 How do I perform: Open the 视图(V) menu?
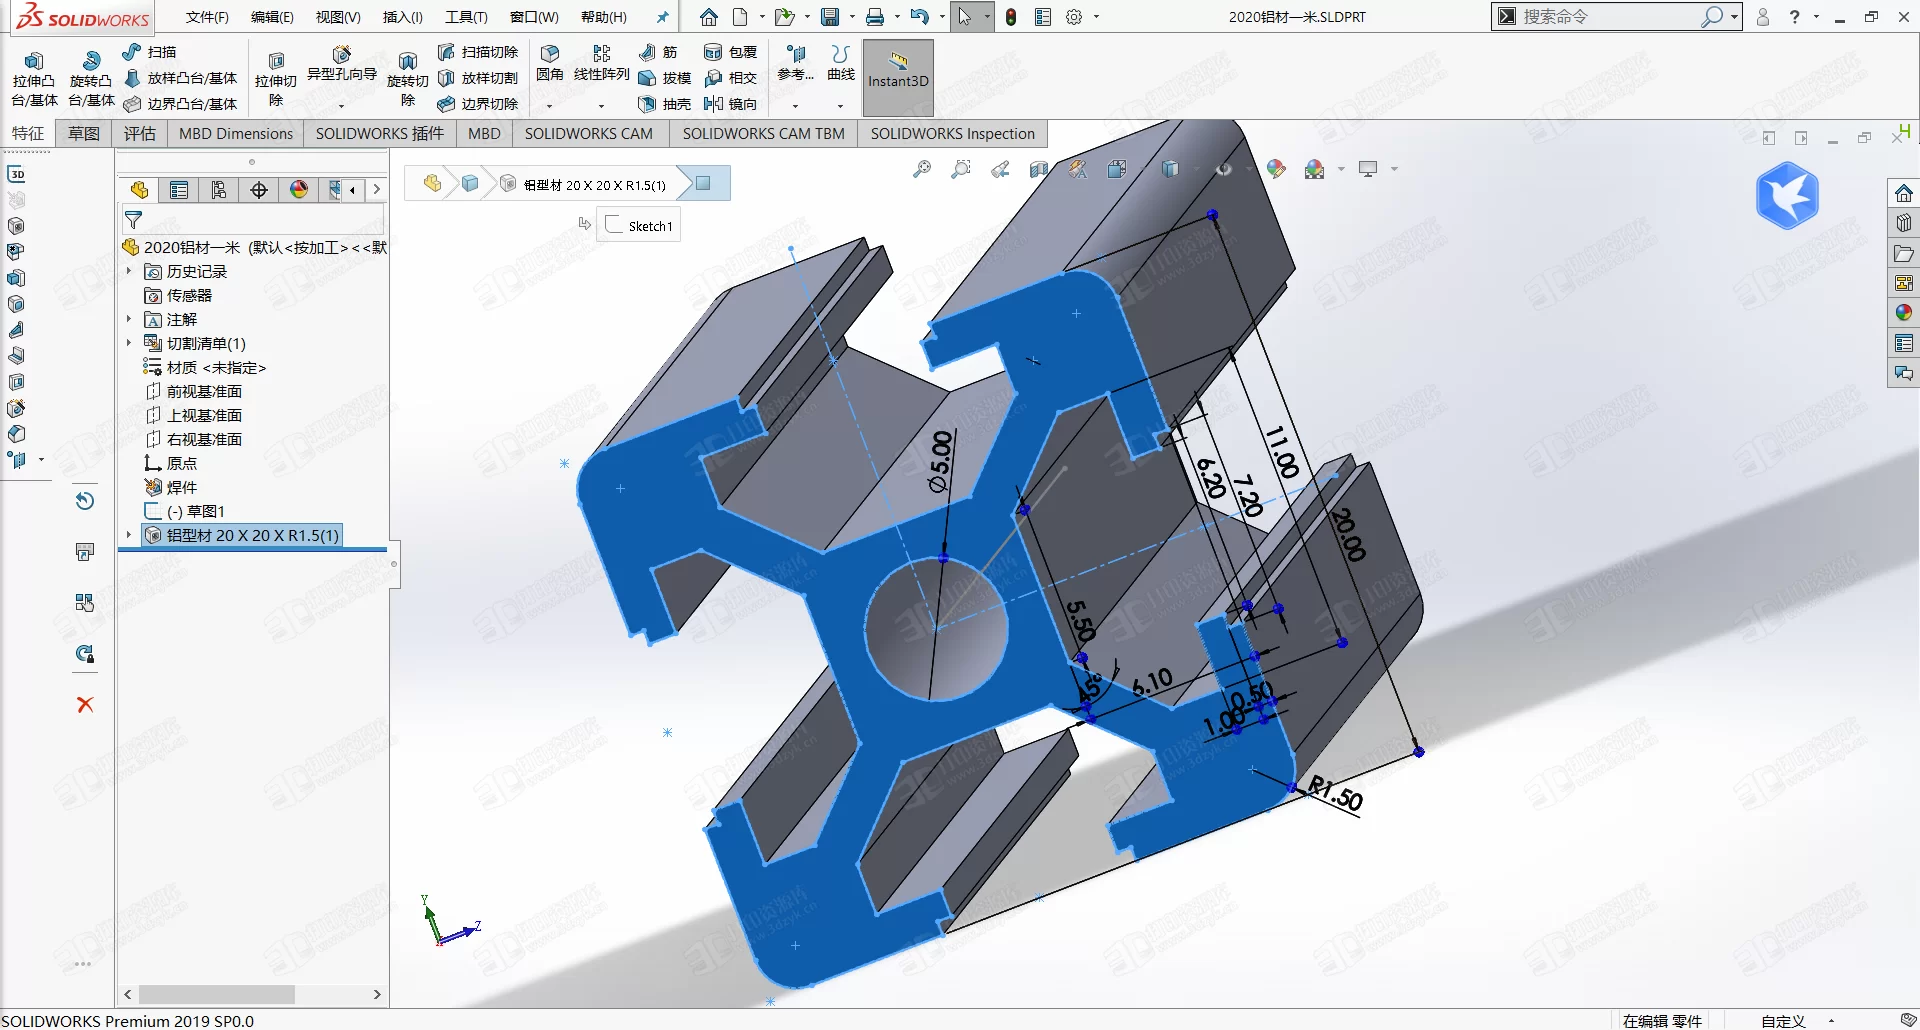(x=338, y=17)
